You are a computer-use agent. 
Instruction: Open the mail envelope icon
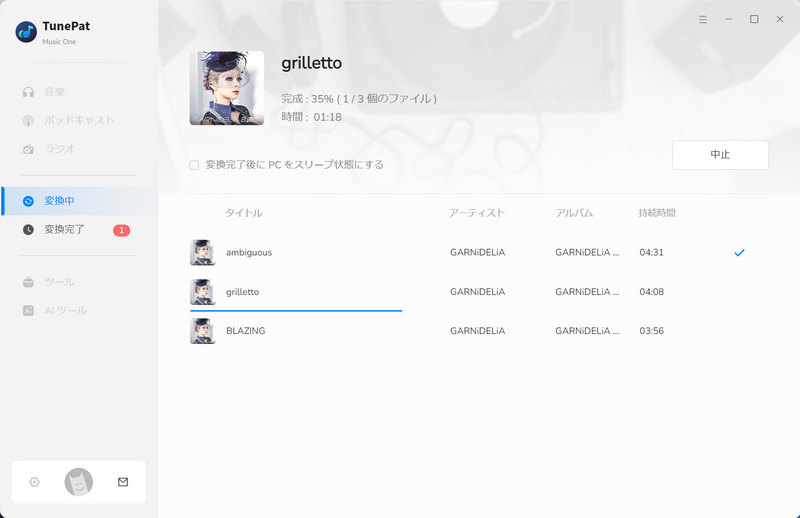(x=123, y=482)
